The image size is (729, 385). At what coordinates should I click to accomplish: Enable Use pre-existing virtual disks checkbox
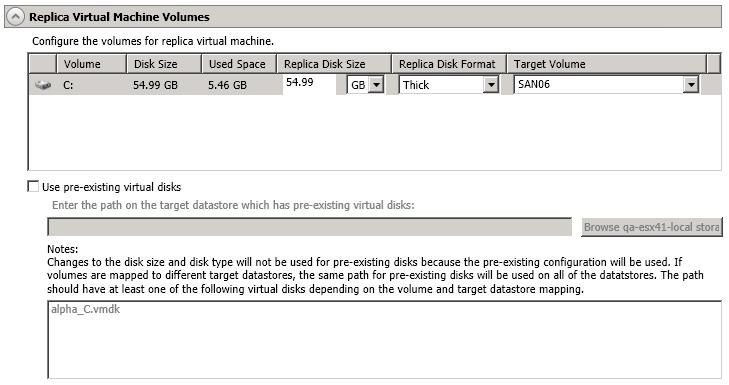point(33,186)
